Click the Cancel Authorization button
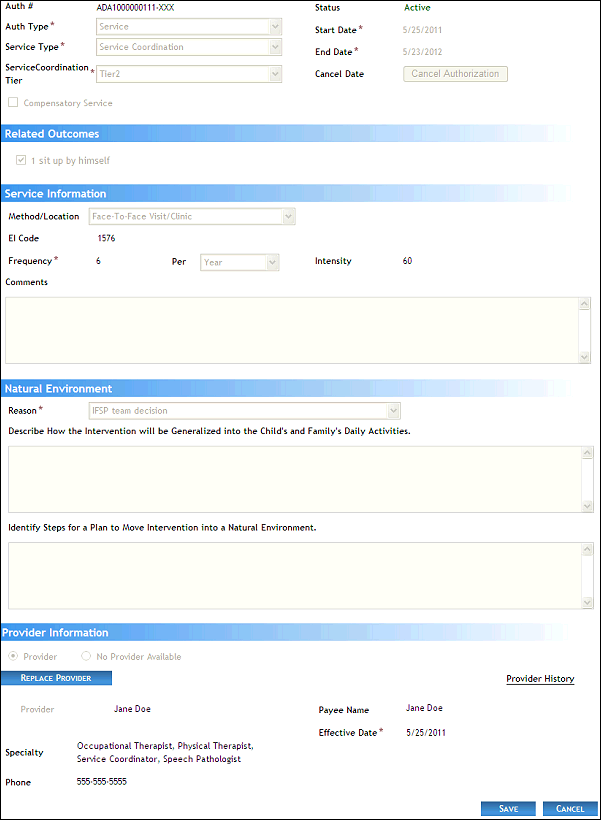The width and height of the screenshot is (601, 820). (x=455, y=74)
